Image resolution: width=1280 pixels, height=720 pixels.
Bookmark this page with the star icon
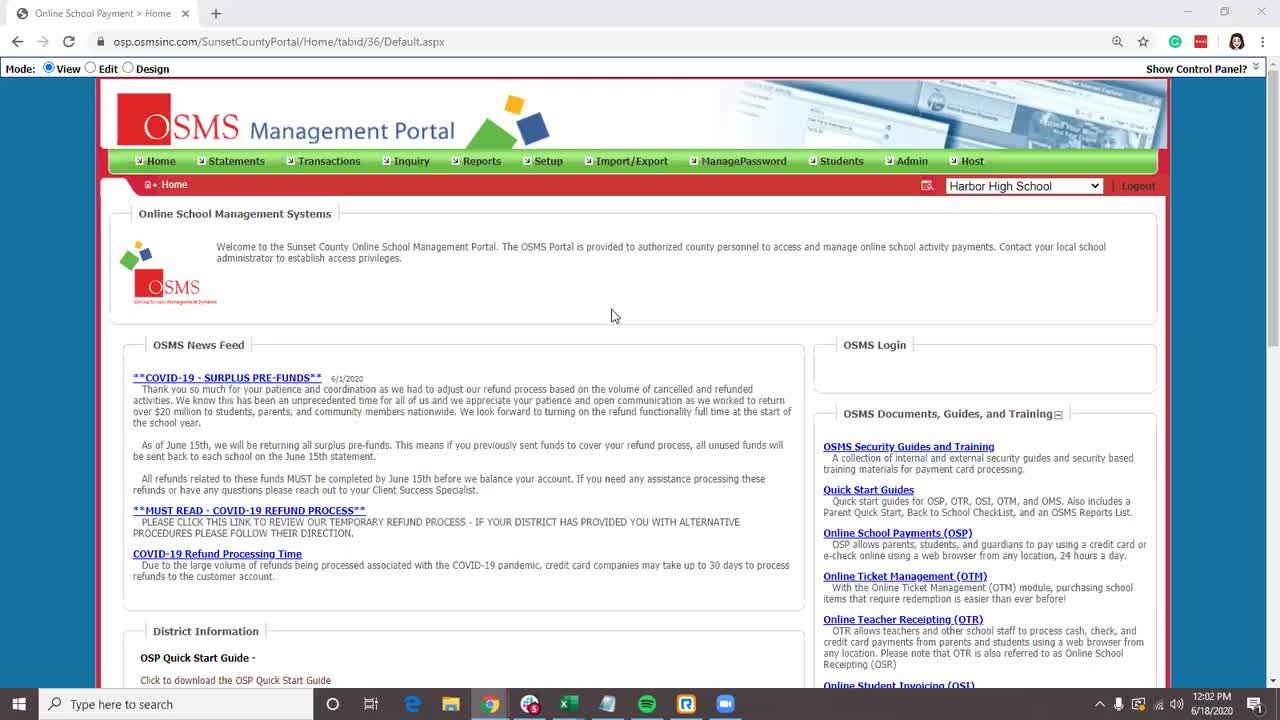pos(1143,42)
